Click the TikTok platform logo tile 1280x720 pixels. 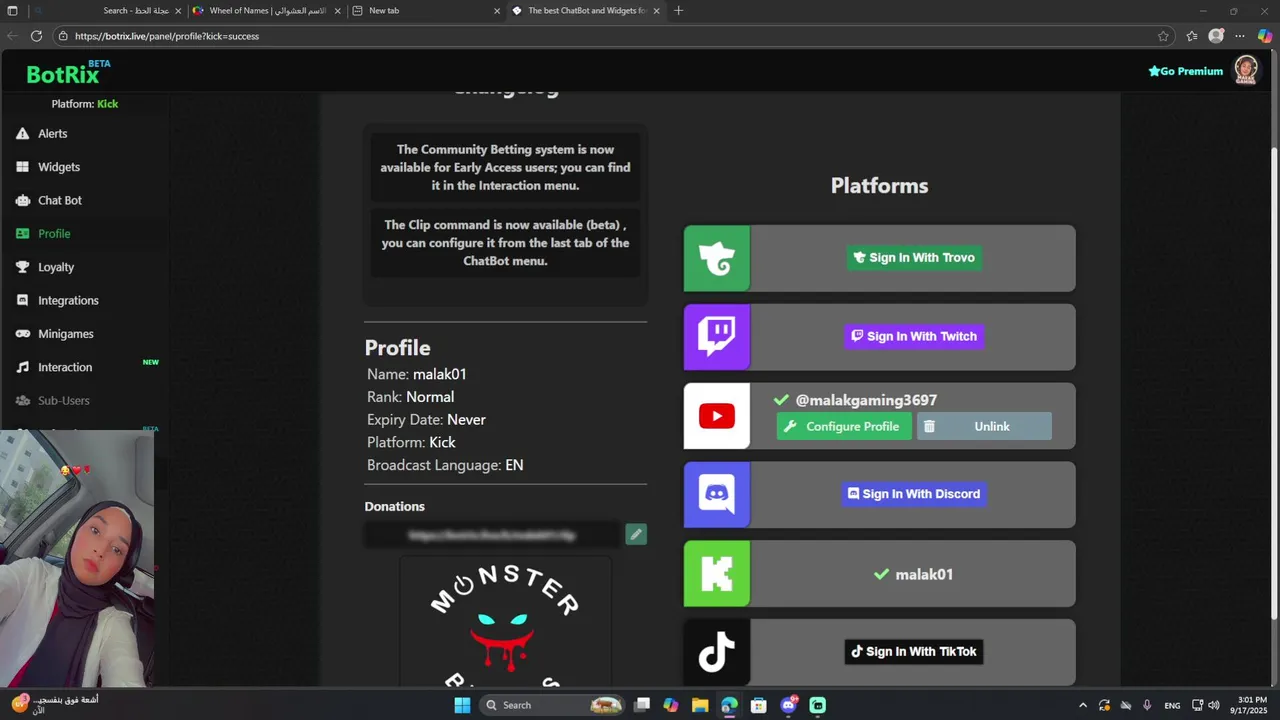click(x=716, y=652)
